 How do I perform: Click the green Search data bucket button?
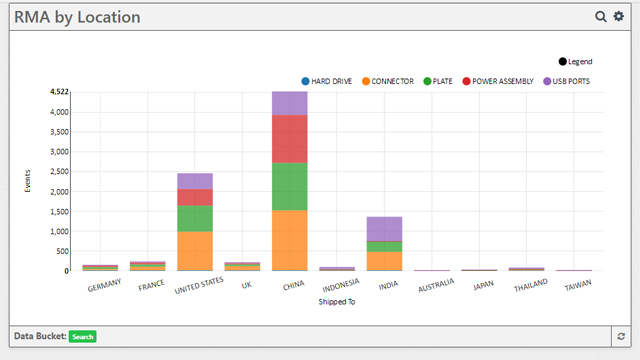pos(82,337)
